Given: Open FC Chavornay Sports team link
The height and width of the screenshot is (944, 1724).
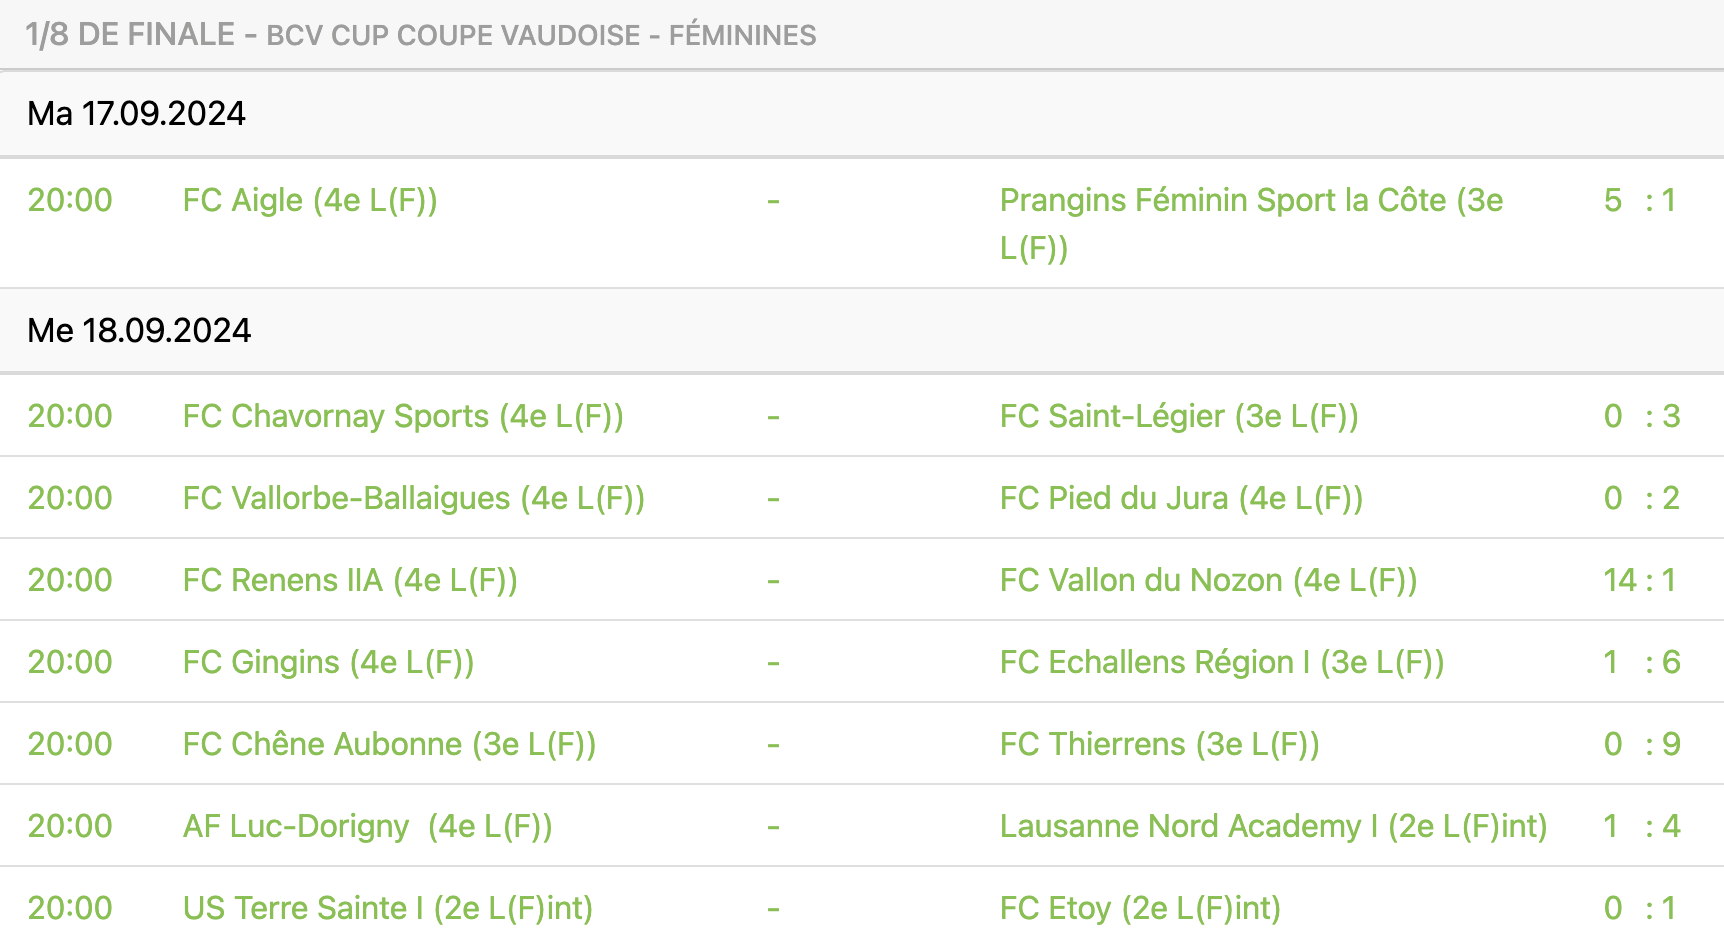Looking at the screenshot, I should (403, 416).
